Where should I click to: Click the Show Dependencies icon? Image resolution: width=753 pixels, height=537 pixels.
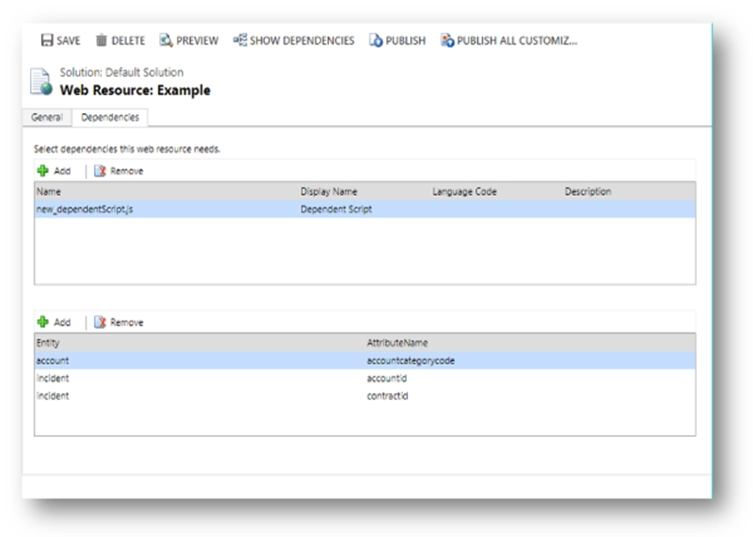pos(240,41)
